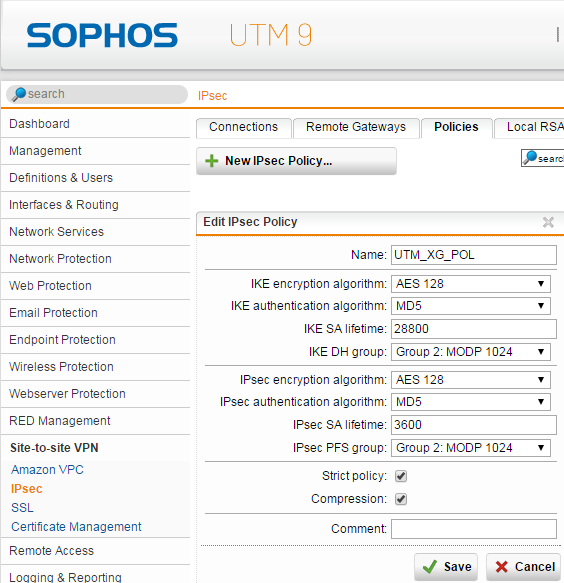Open Webserver Protection menu

(x=96, y=394)
